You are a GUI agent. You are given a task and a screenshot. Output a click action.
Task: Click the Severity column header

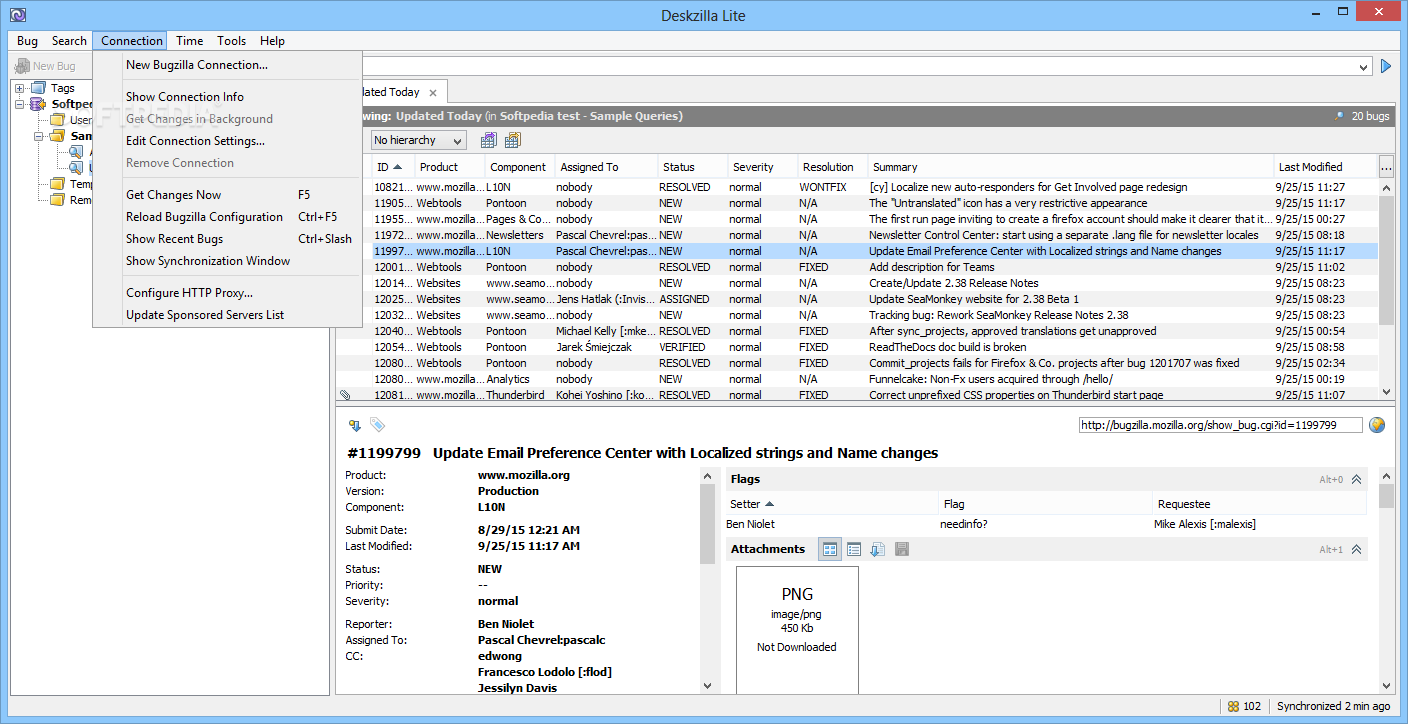click(762, 167)
